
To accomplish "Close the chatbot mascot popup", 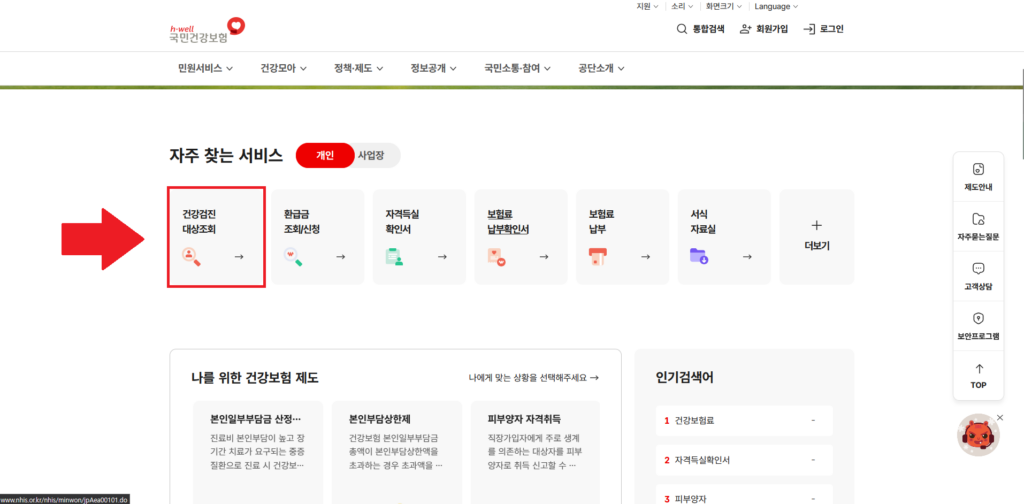I will [x=1000, y=417].
